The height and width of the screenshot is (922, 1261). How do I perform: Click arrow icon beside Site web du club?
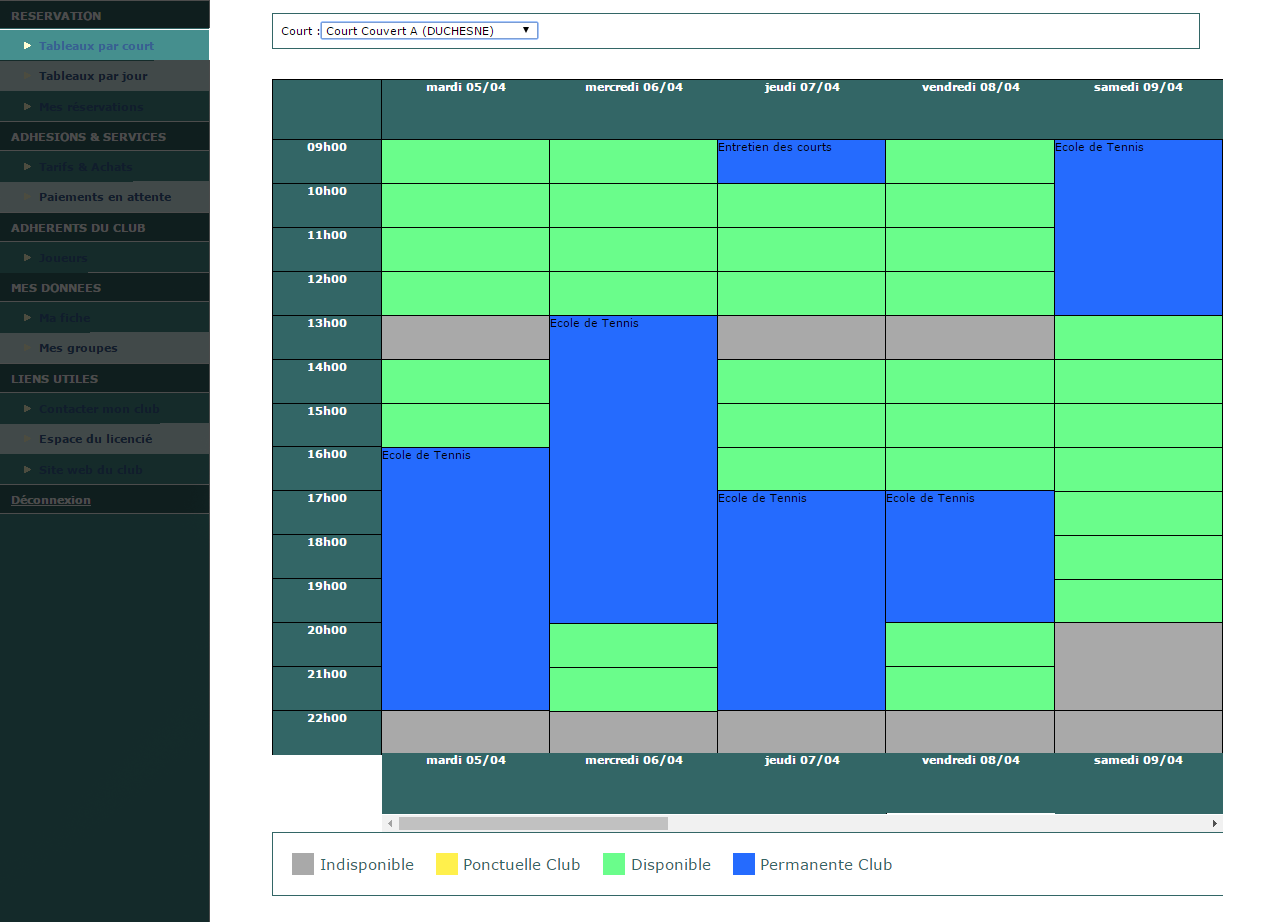[x=28, y=470]
